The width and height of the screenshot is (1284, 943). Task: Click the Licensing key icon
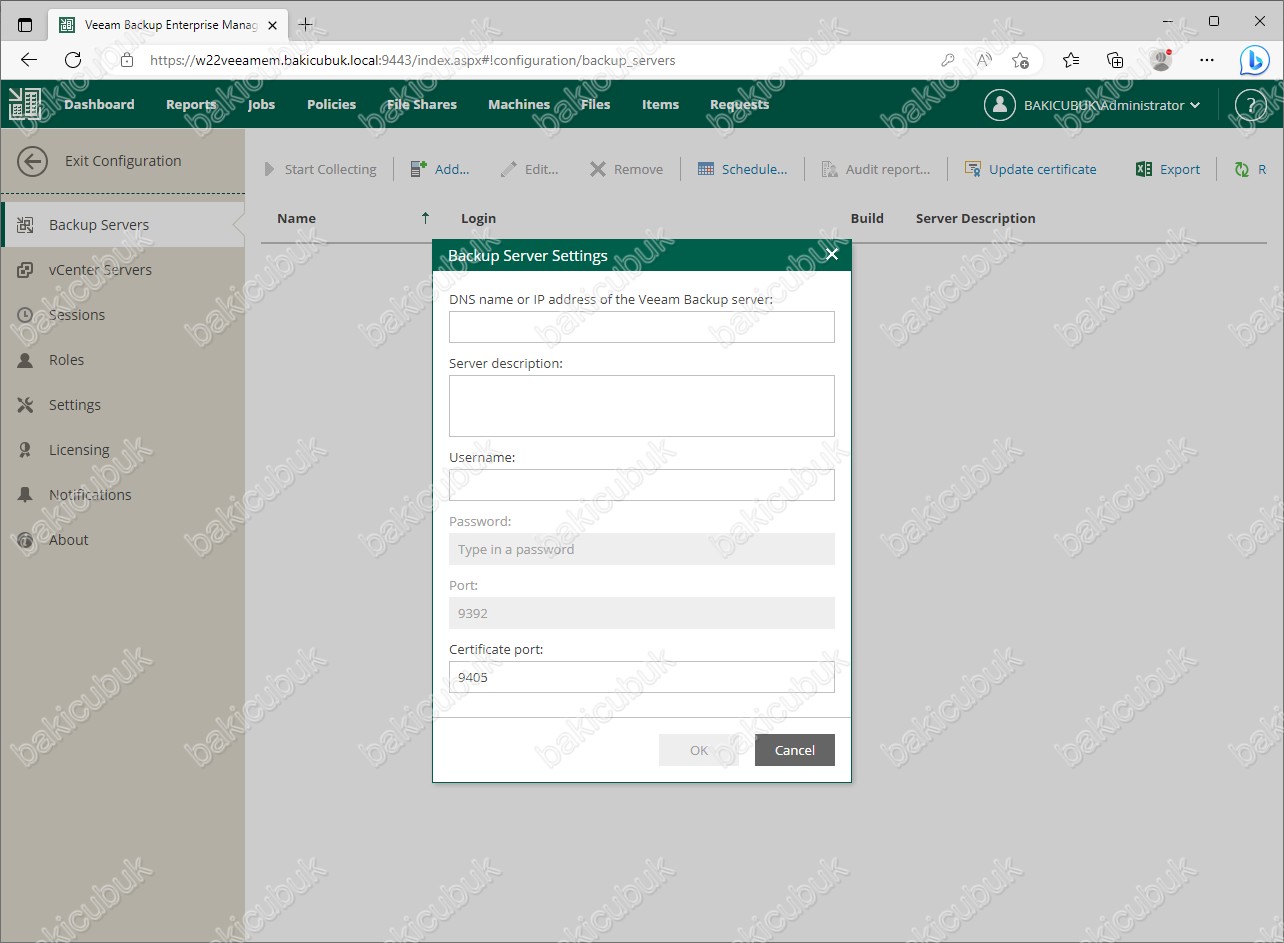click(x=26, y=450)
